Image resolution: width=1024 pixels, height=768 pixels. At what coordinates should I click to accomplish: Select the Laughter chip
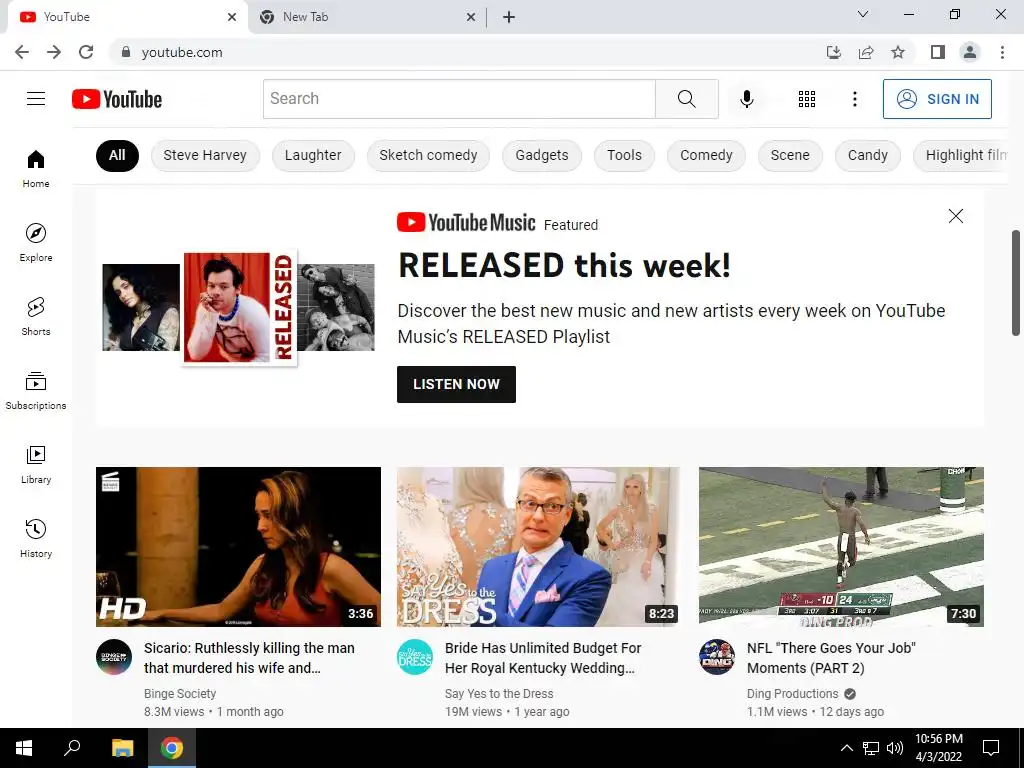click(313, 155)
